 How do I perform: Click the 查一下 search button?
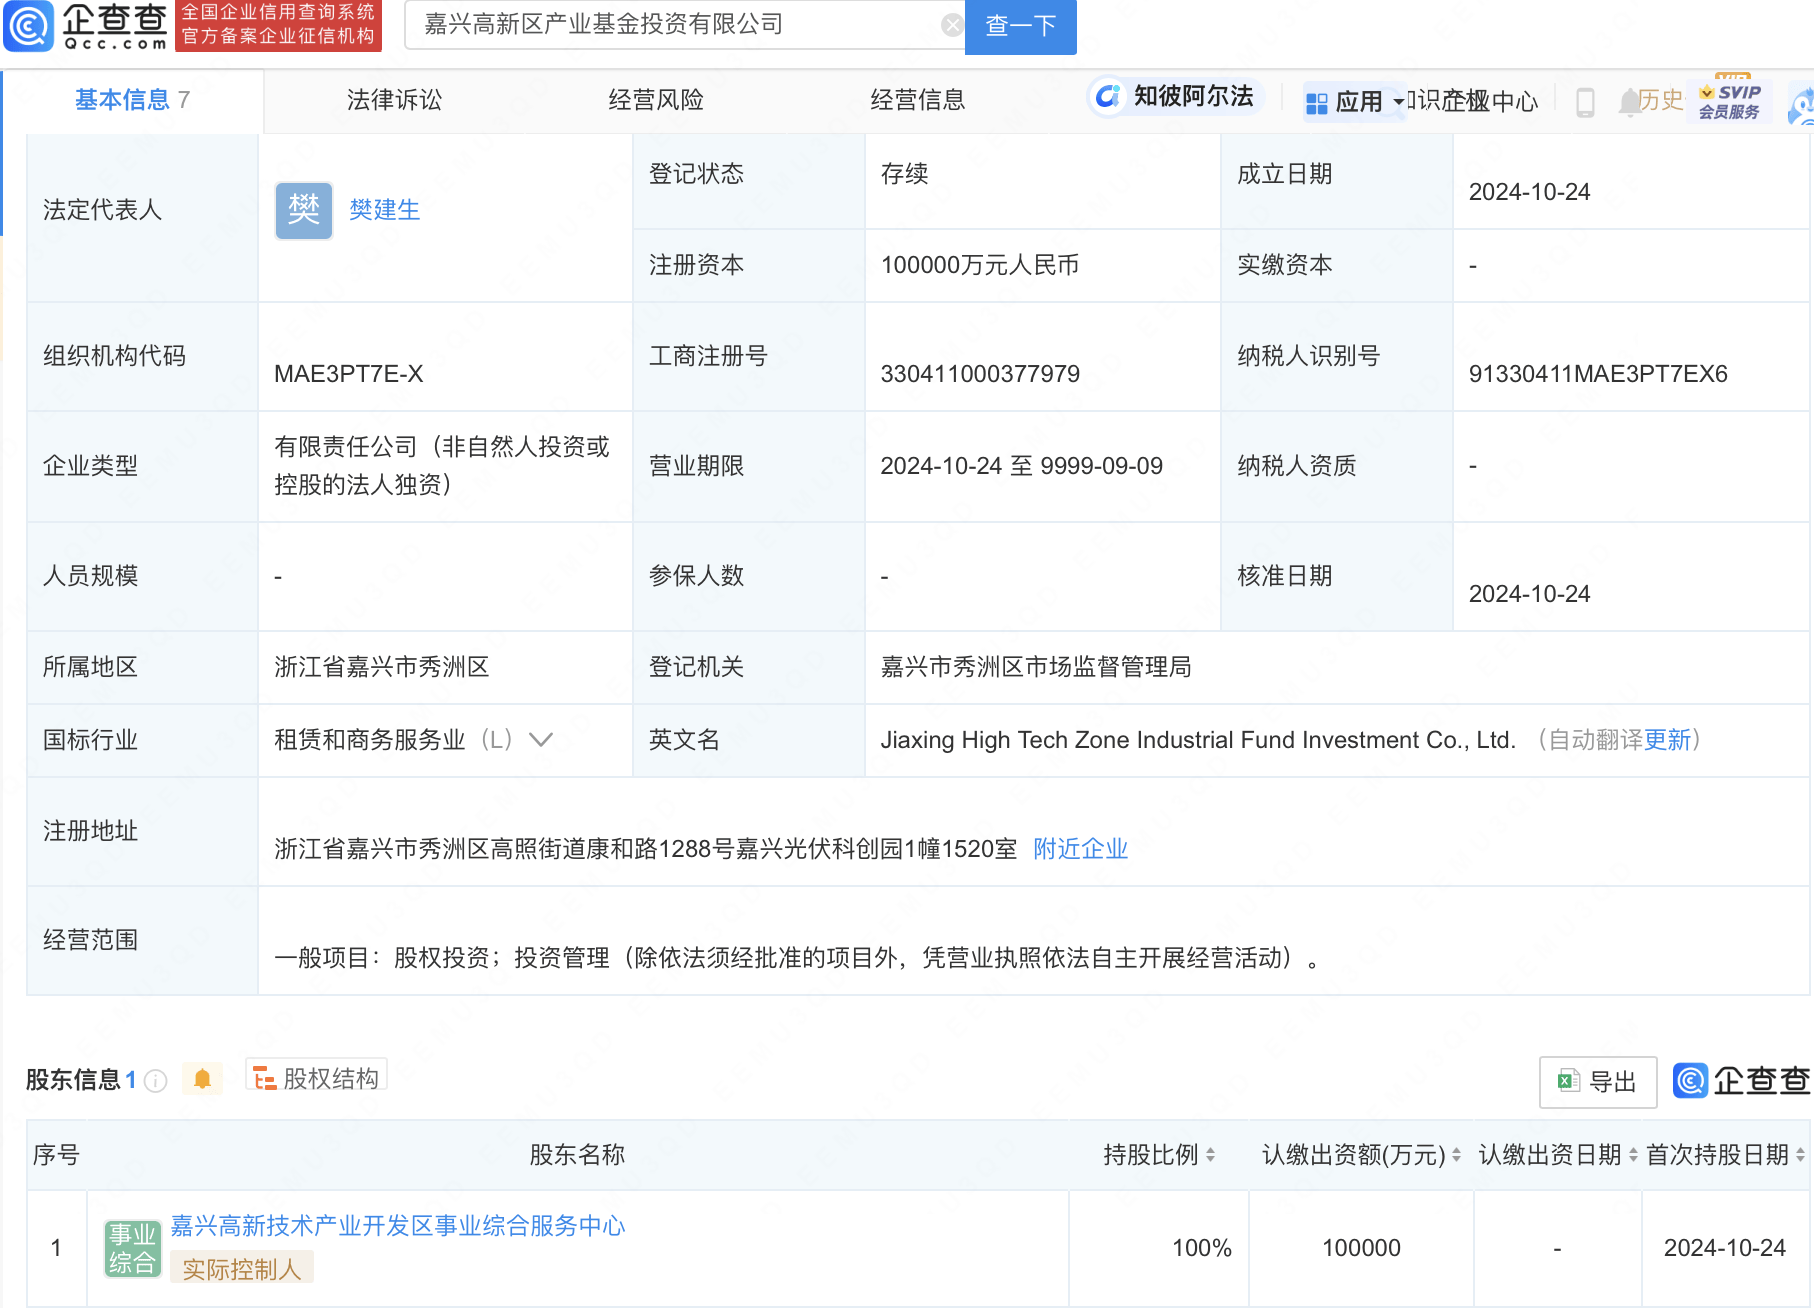[1021, 26]
